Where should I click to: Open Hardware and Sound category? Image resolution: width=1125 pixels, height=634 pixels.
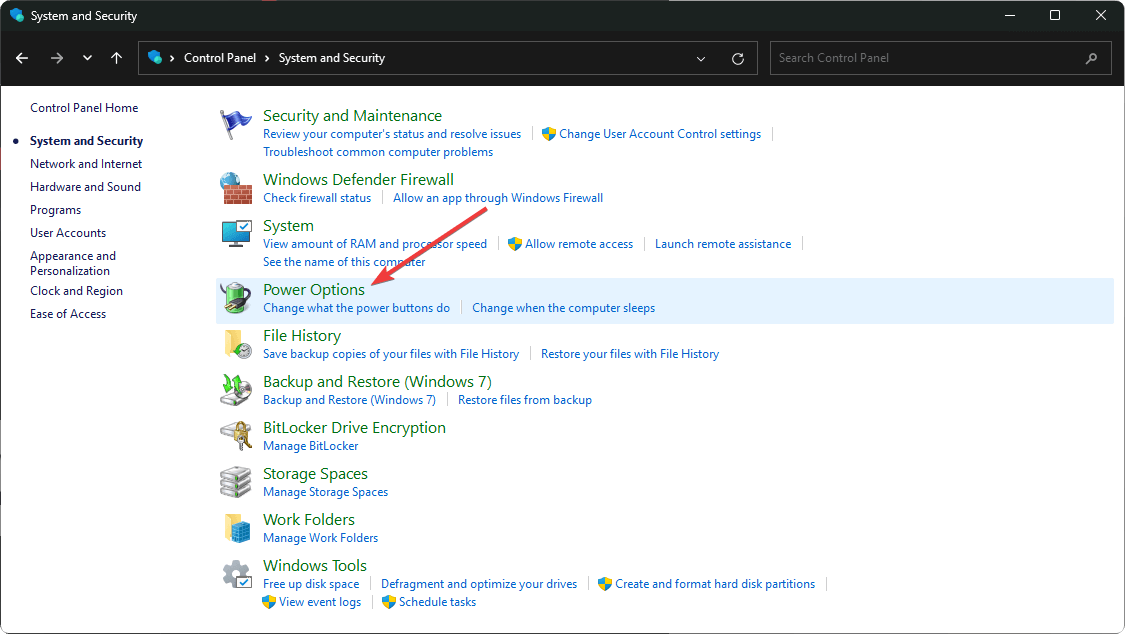click(x=85, y=187)
